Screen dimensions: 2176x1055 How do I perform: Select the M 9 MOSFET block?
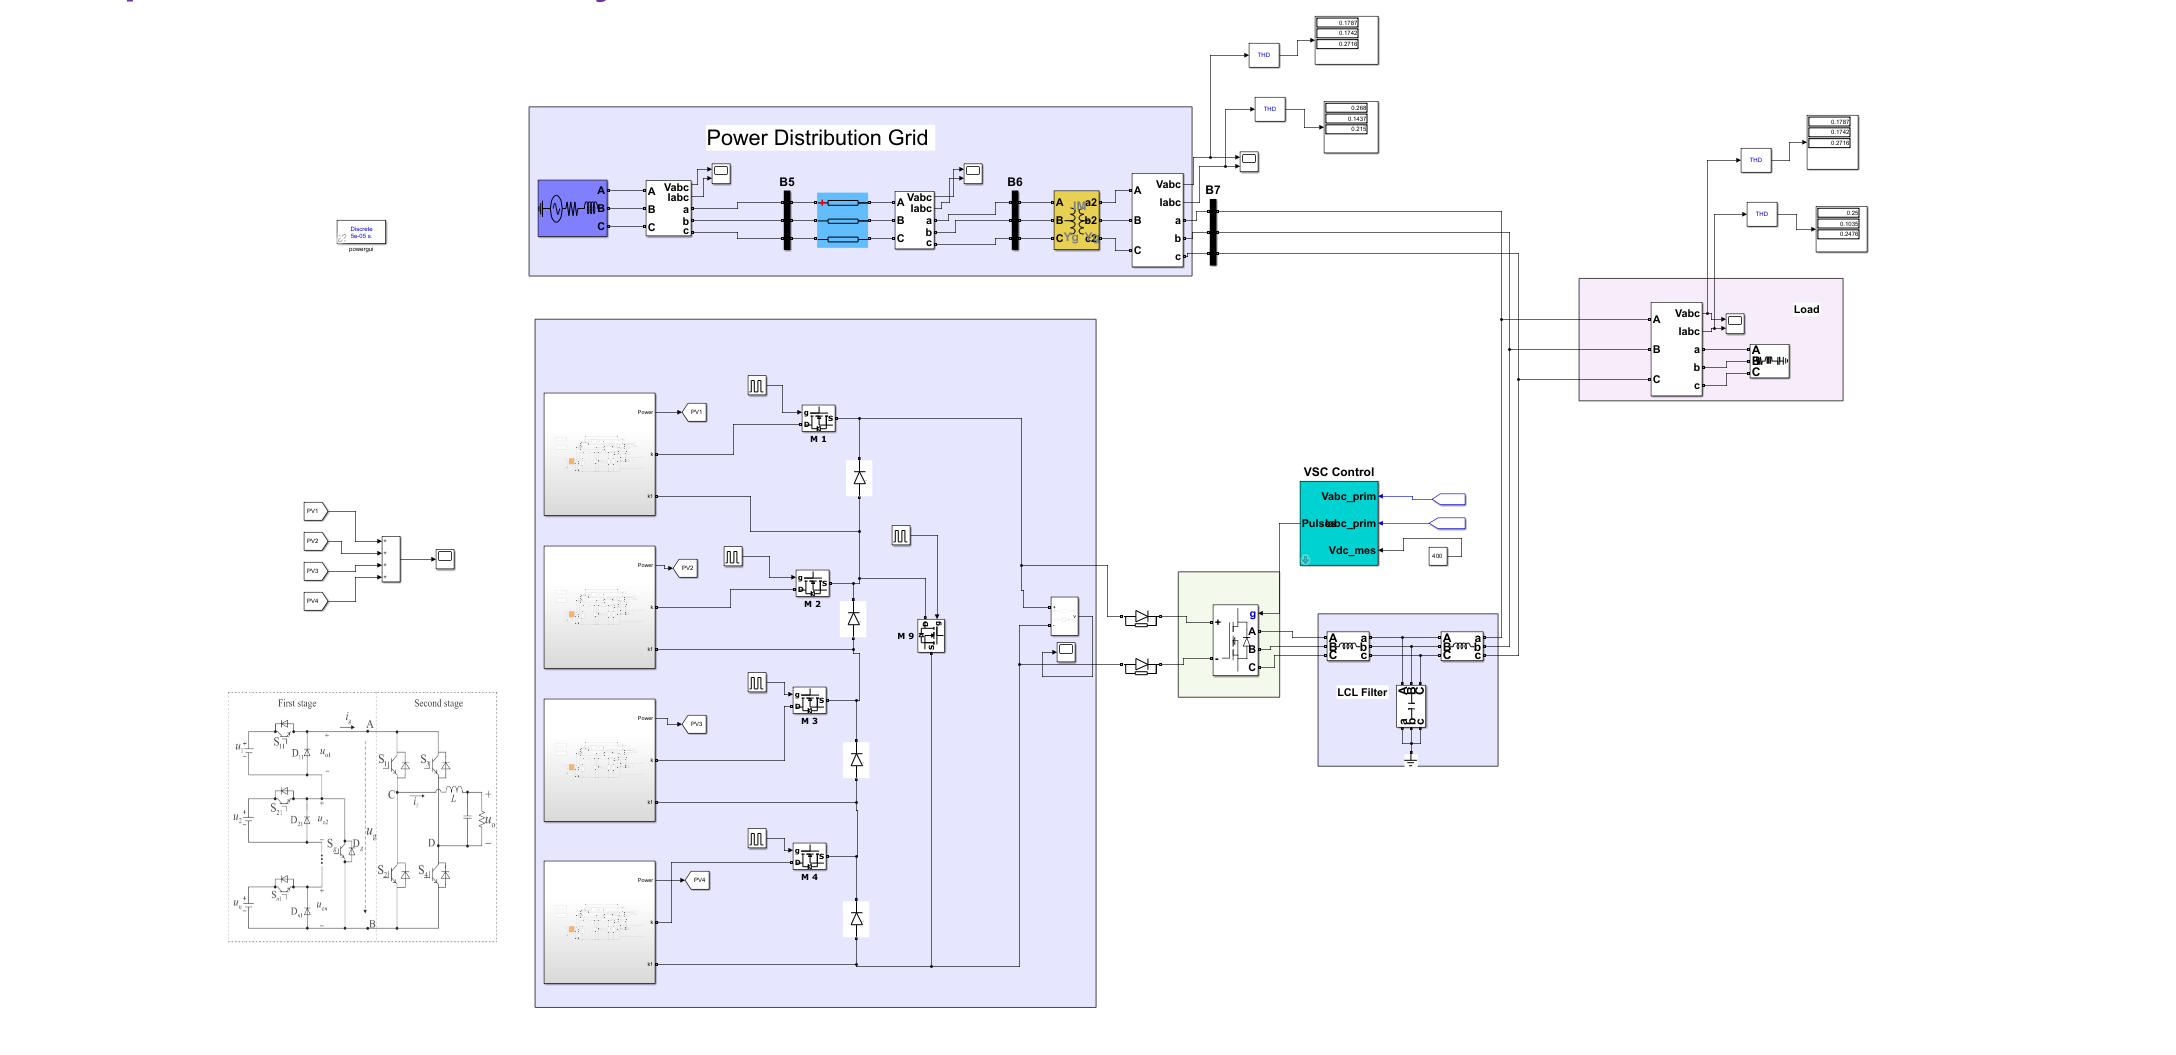(x=931, y=635)
